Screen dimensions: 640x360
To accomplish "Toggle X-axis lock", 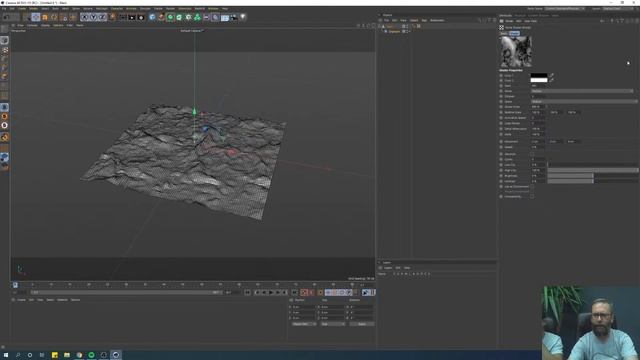I will 84,17.
